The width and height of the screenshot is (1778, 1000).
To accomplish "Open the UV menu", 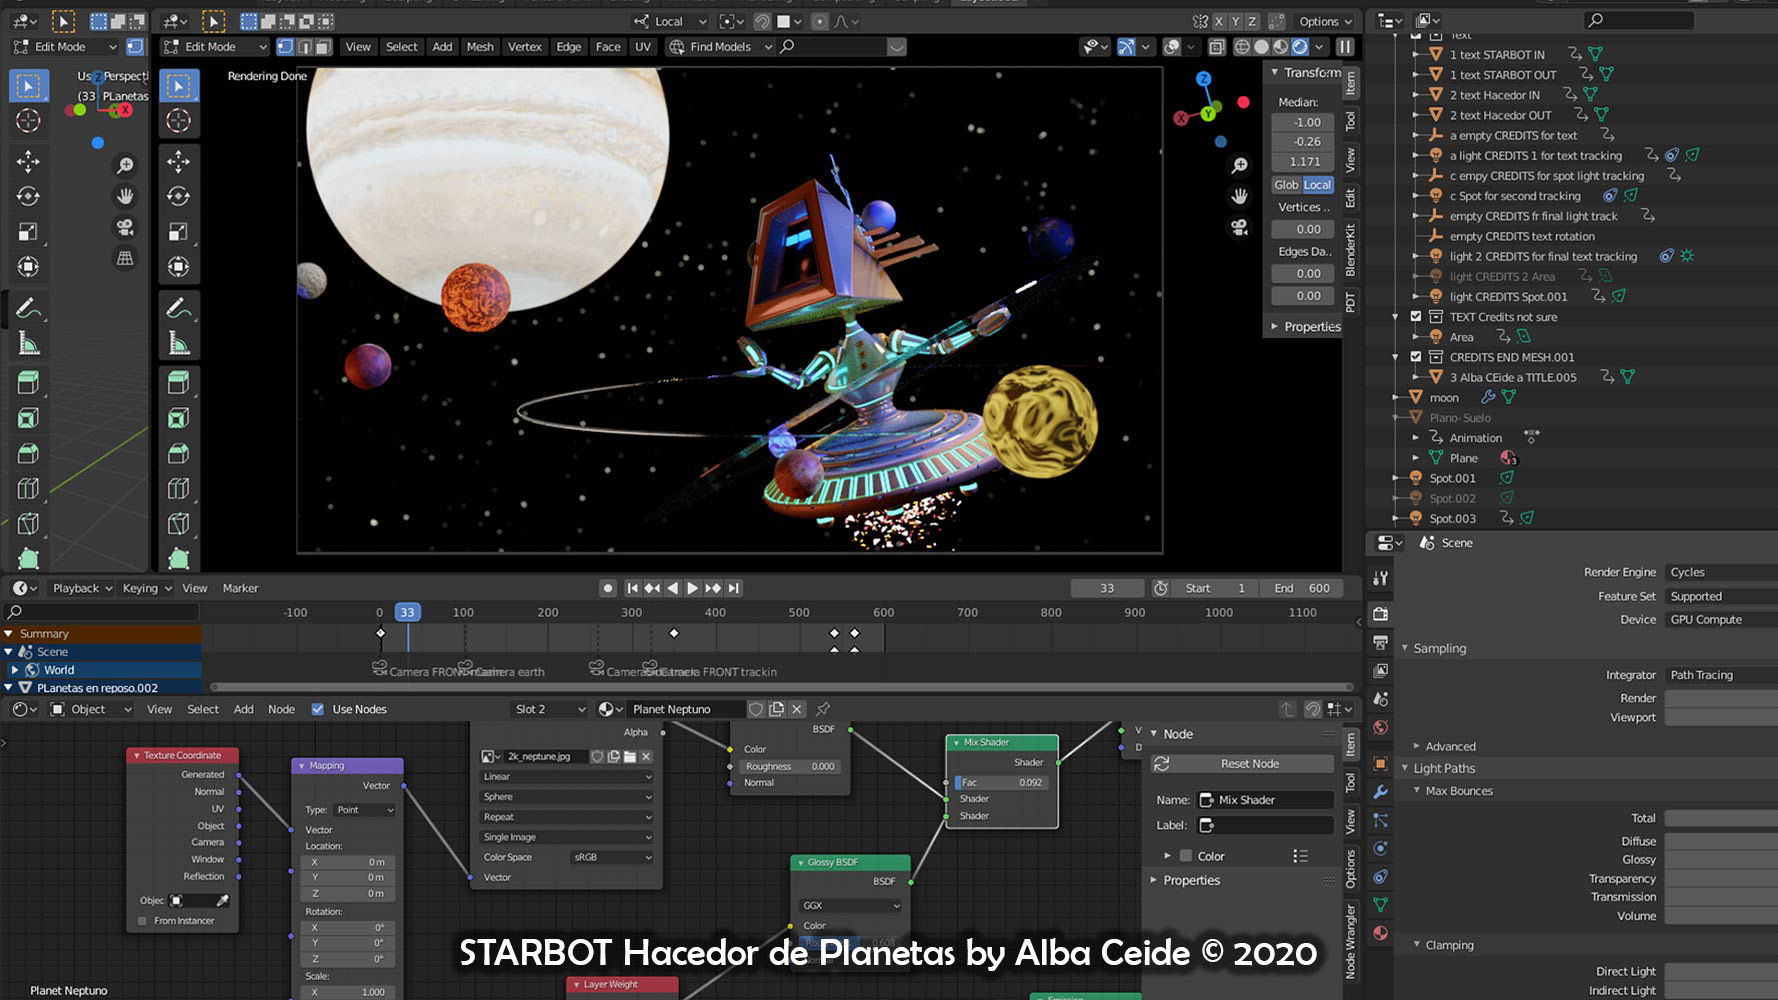I will pyautogui.click(x=643, y=46).
